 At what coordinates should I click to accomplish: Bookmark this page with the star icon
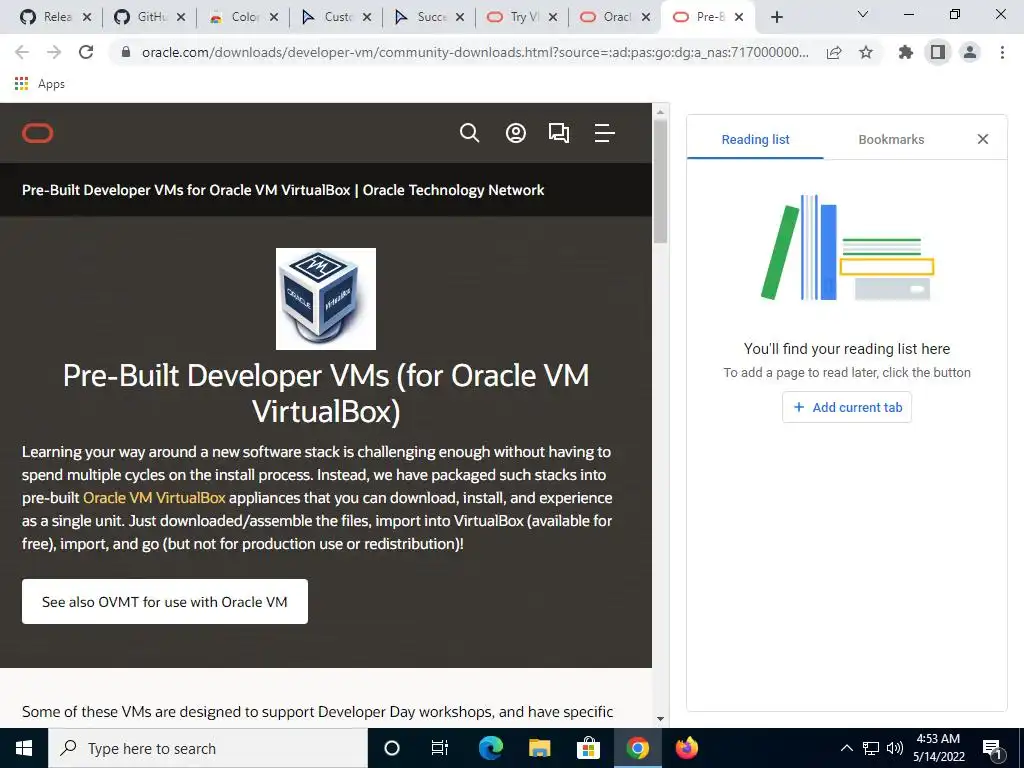click(x=866, y=52)
